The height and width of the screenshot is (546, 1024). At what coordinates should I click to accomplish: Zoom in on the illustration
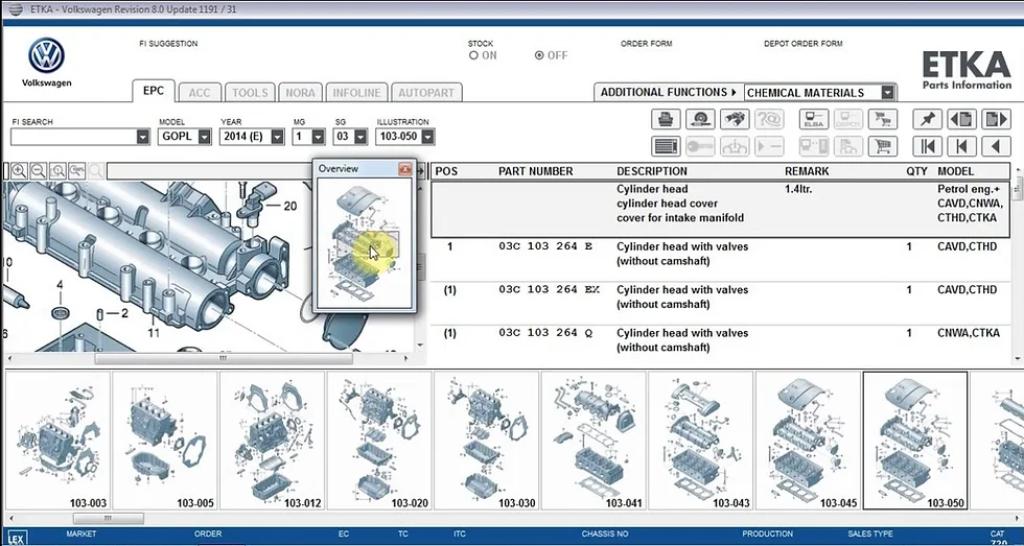coord(19,171)
